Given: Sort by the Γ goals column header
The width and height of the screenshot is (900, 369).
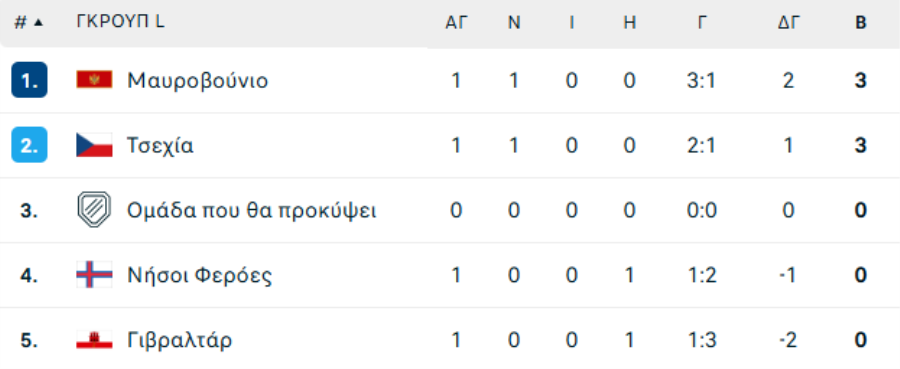Looking at the screenshot, I should pyautogui.click(x=701, y=22).
